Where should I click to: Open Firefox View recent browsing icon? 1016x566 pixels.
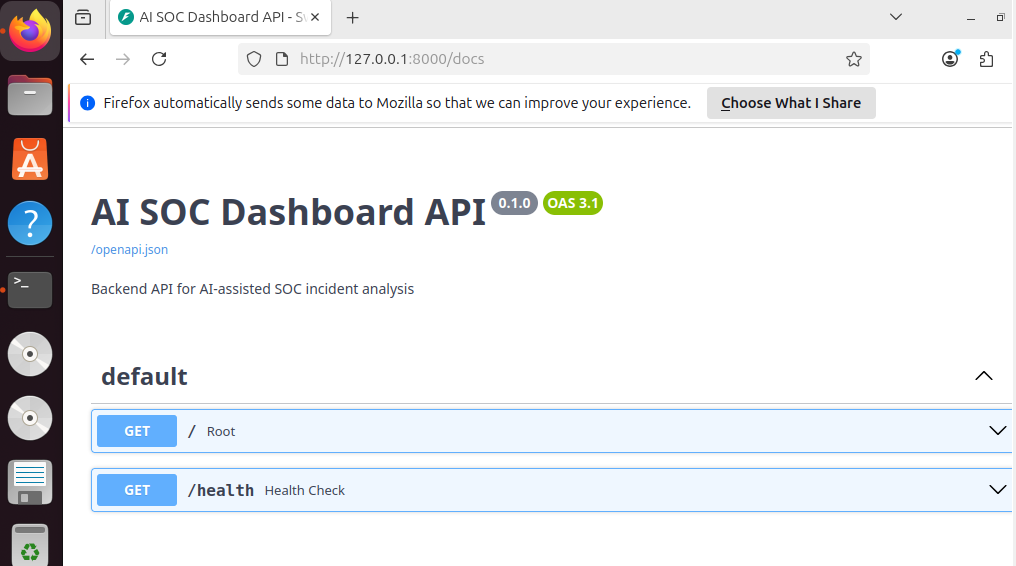tap(83, 17)
